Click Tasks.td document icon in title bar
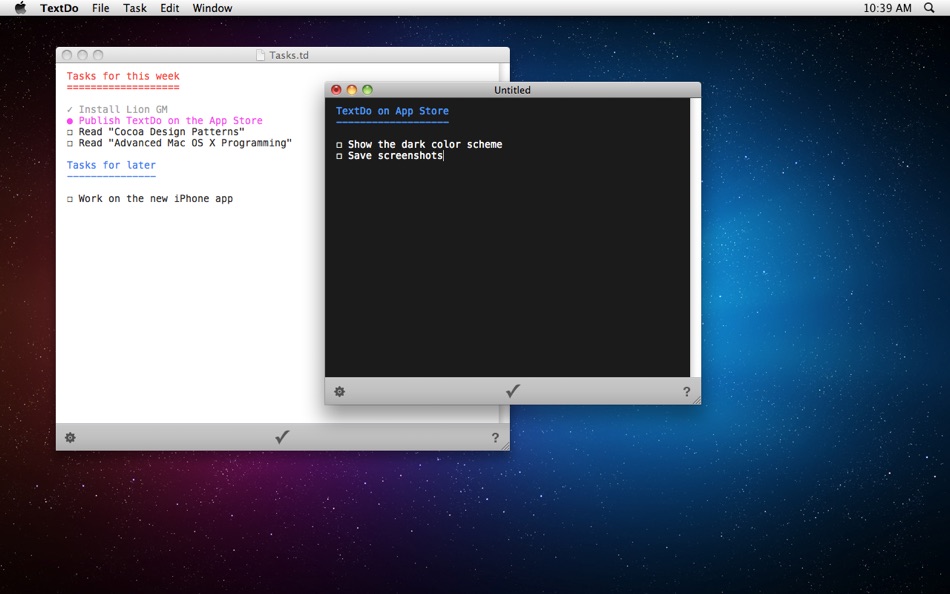 pos(261,55)
